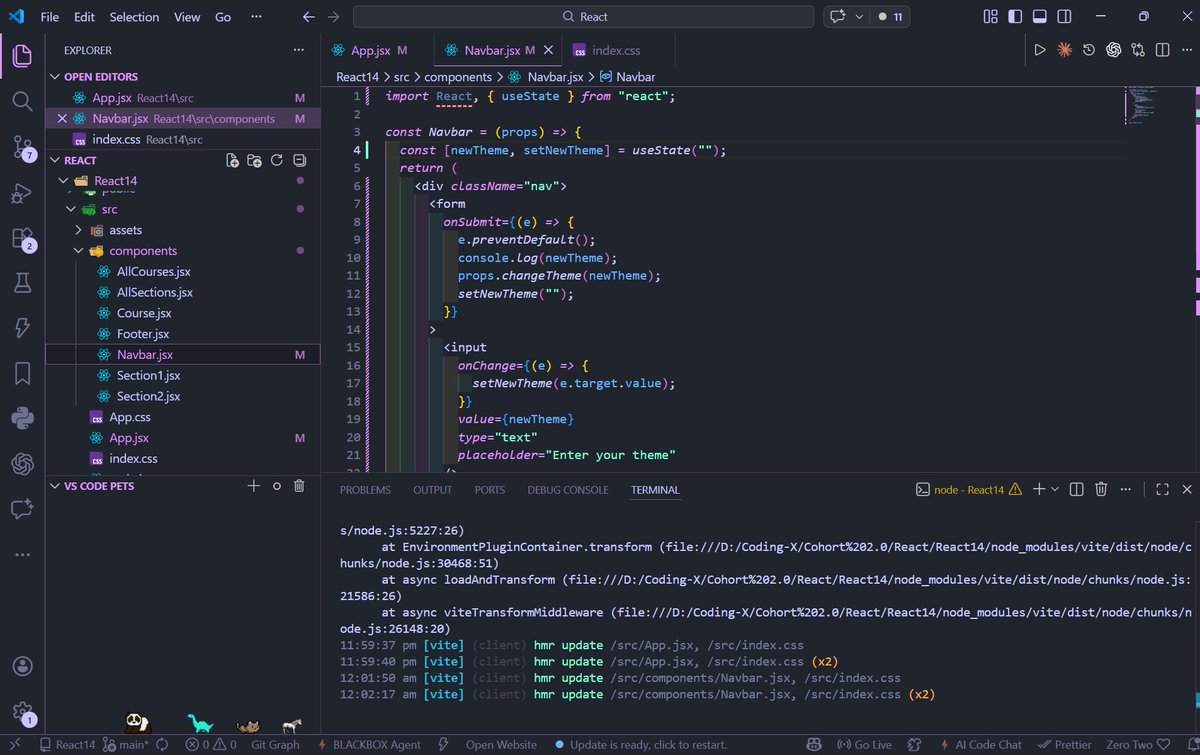Close Navbar.jsx in Open Editors list
Image resolution: width=1200 pixels, height=755 pixels.
pos(61,118)
